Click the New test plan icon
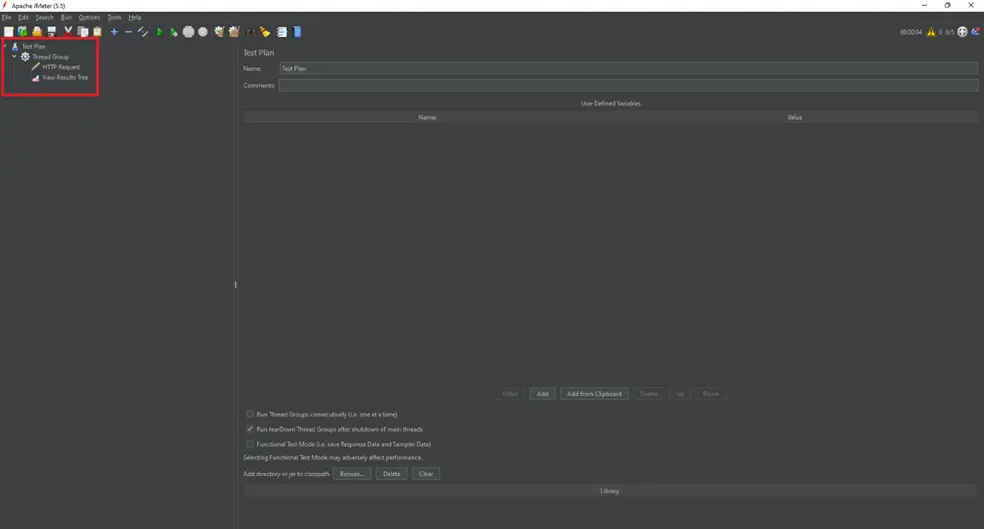Screen dimensions: 984x529 (x=8, y=31)
